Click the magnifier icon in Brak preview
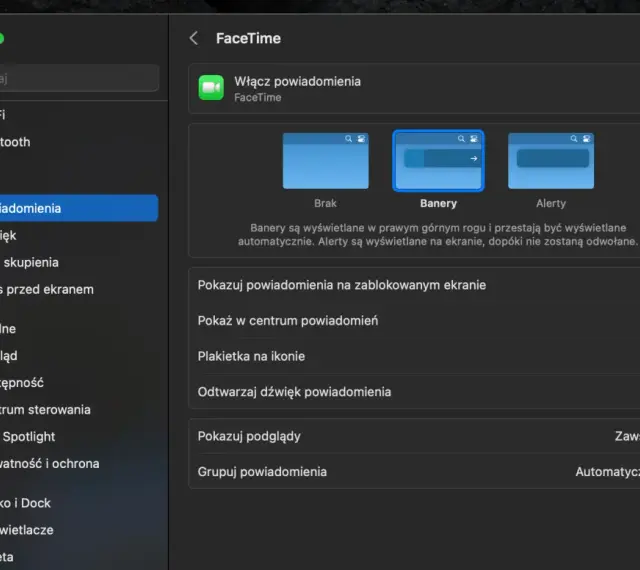 click(348, 139)
